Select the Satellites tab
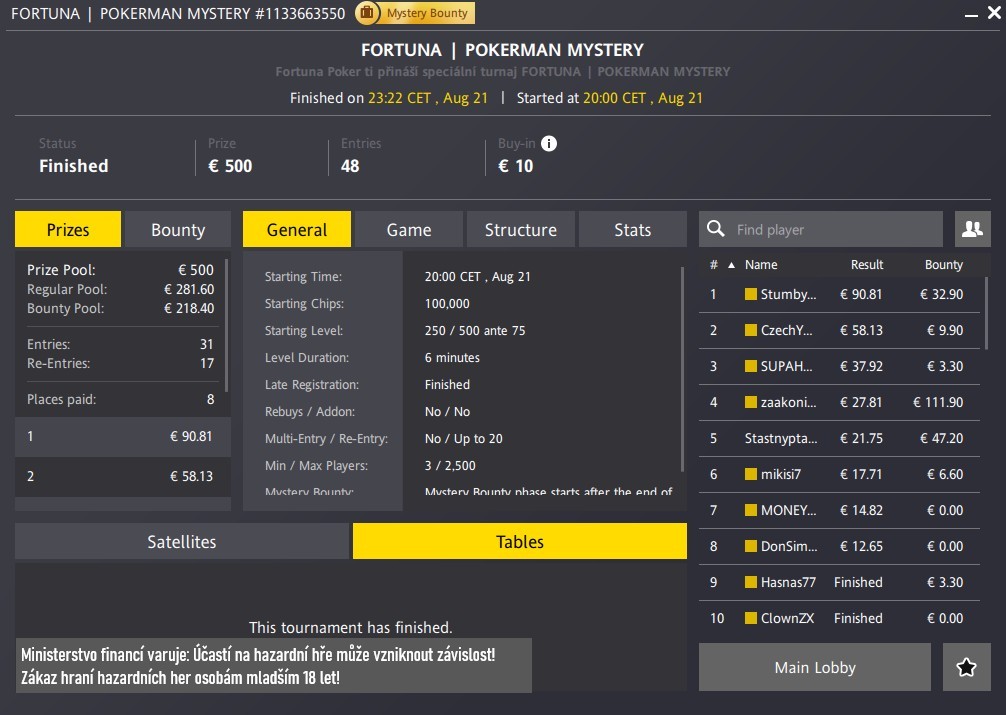 182,541
